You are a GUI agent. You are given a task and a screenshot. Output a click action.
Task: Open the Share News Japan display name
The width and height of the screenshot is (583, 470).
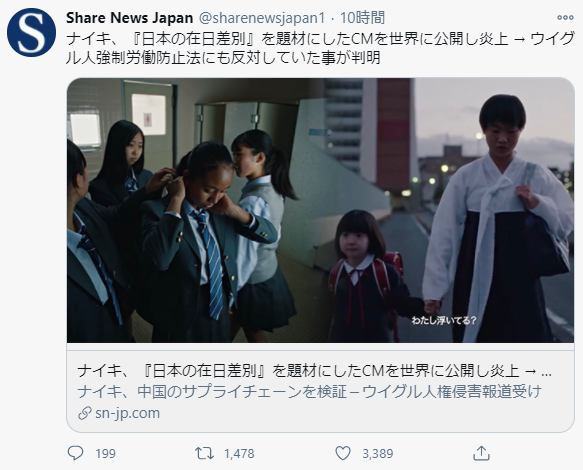(x=129, y=17)
